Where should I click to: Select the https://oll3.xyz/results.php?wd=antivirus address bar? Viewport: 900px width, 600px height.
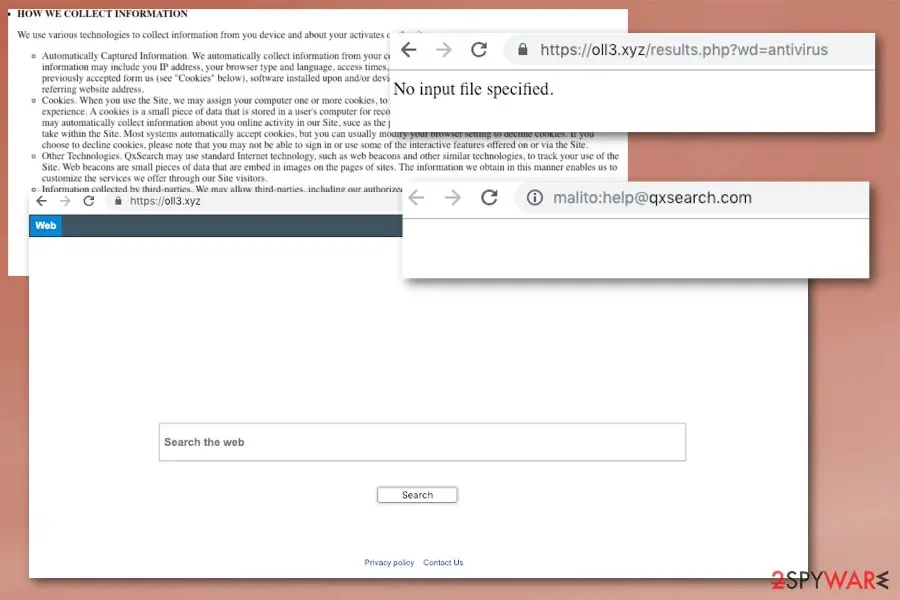[688, 50]
